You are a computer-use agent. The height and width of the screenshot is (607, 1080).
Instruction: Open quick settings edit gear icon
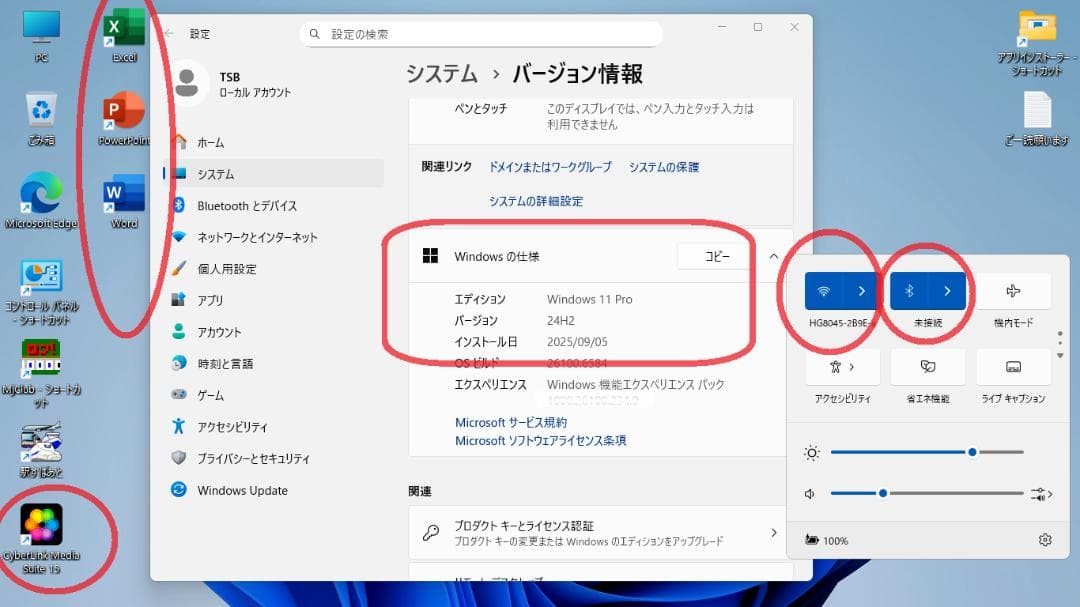(1045, 539)
